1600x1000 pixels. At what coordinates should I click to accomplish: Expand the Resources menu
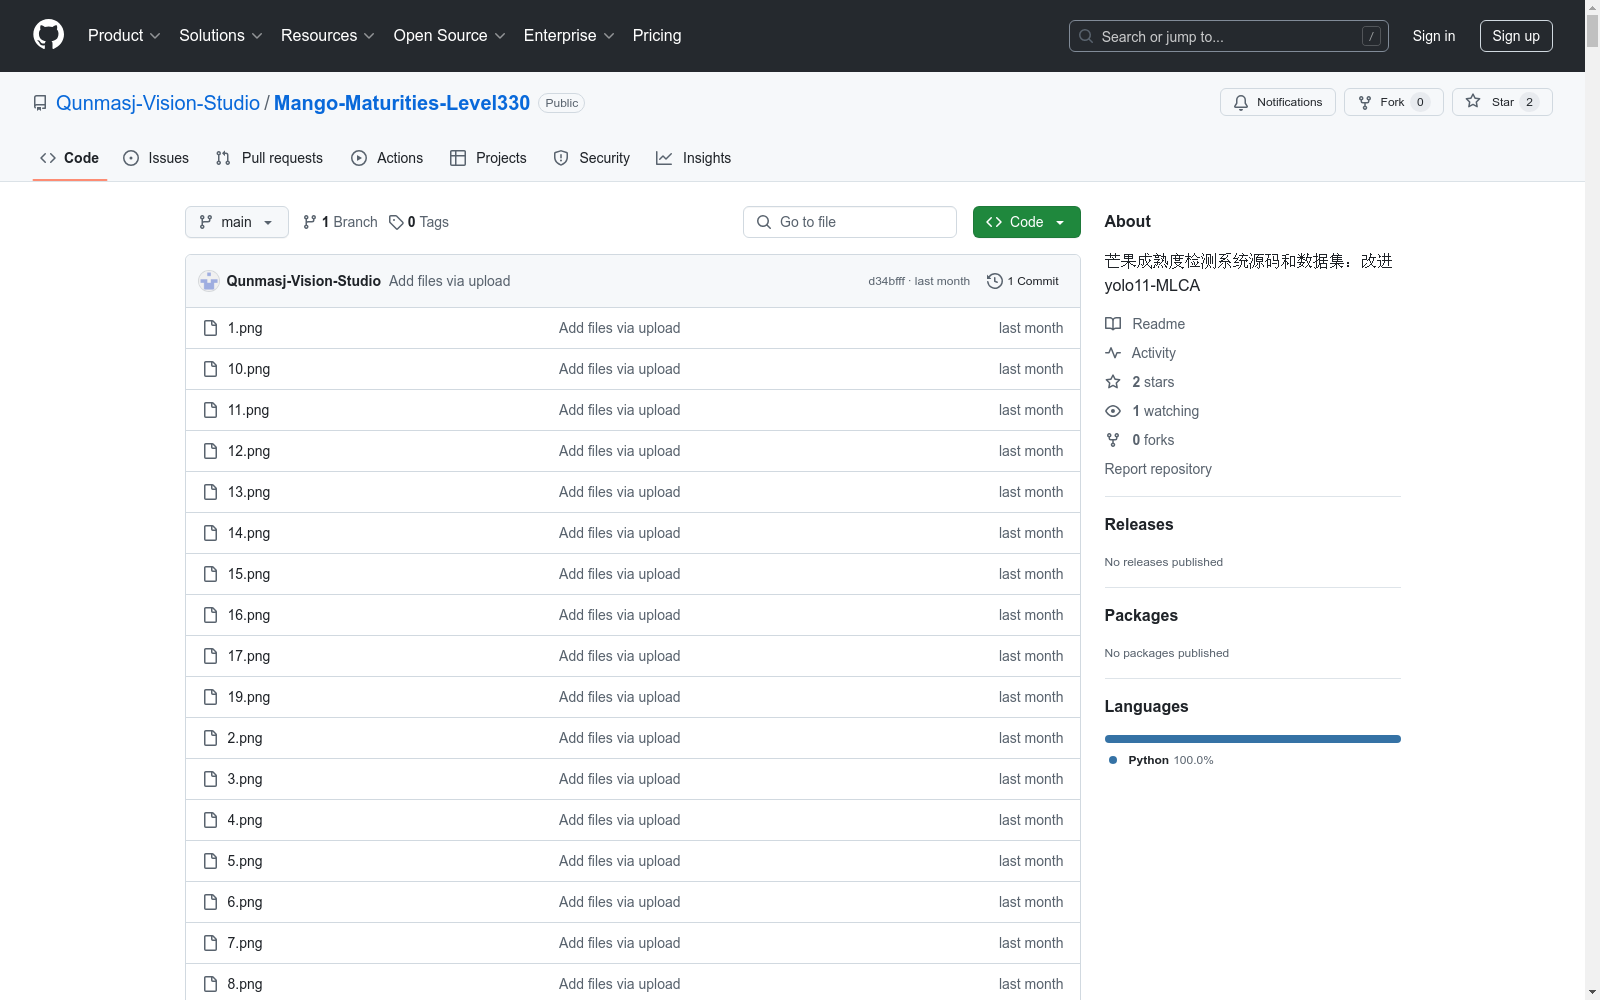(328, 35)
